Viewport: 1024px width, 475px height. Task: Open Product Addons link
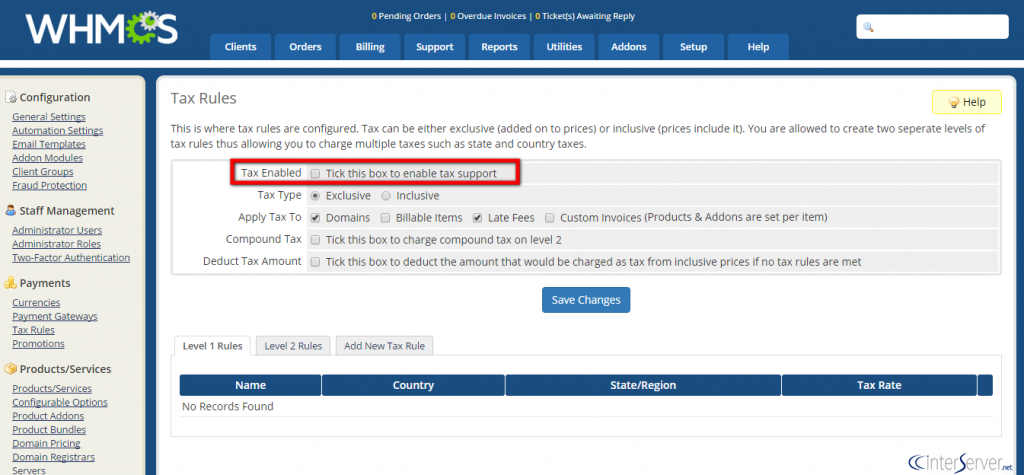click(x=48, y=417)
